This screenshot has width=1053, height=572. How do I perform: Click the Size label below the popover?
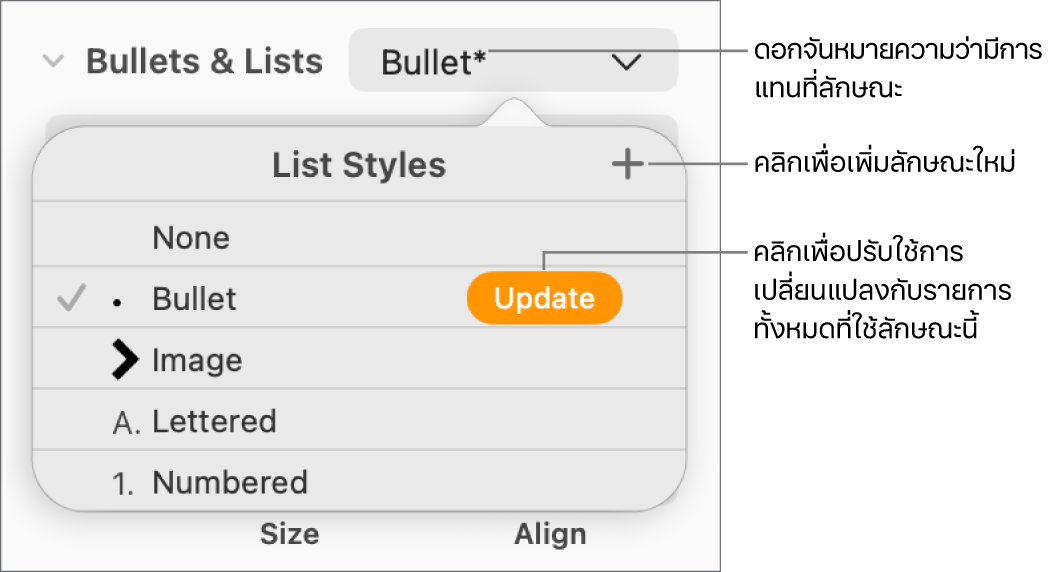[x=289, y=535]
